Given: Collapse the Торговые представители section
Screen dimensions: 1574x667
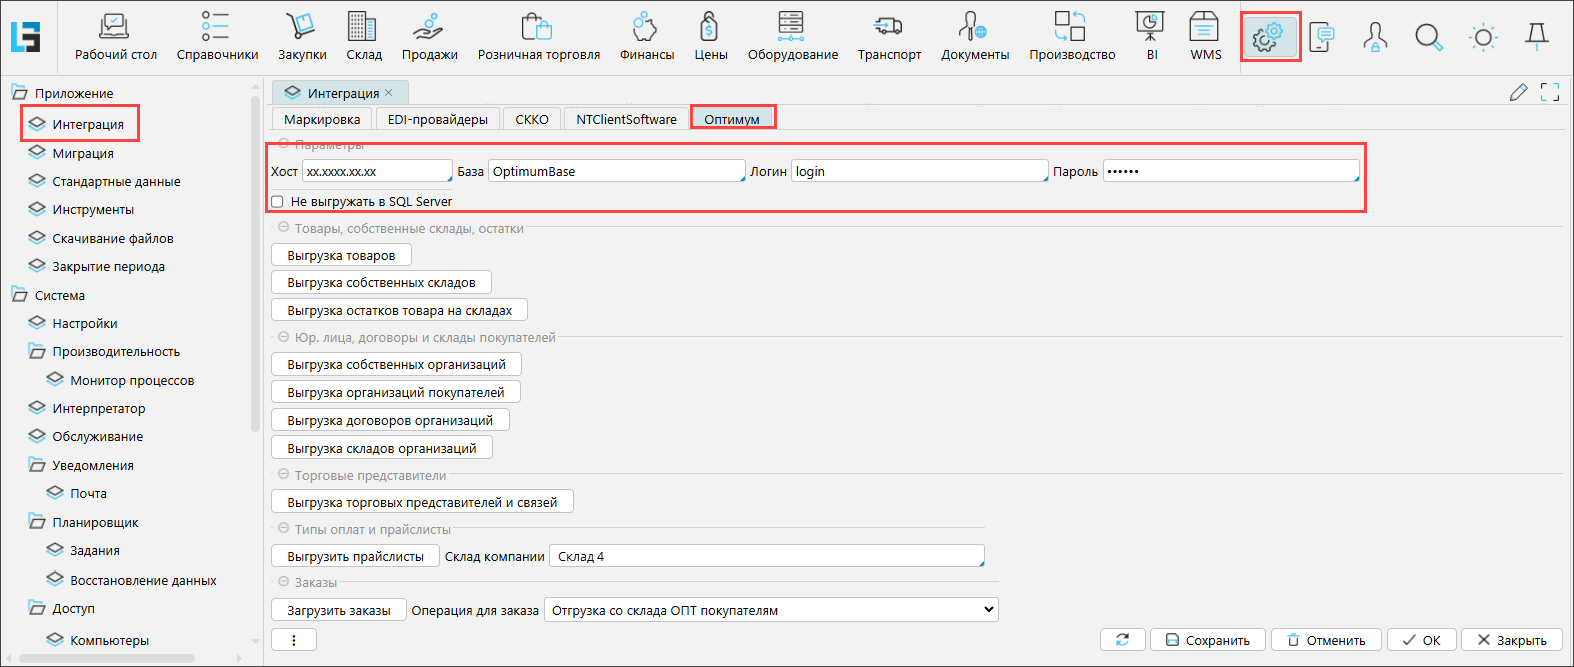Looking at the screenshot, I should coord(284,475).
